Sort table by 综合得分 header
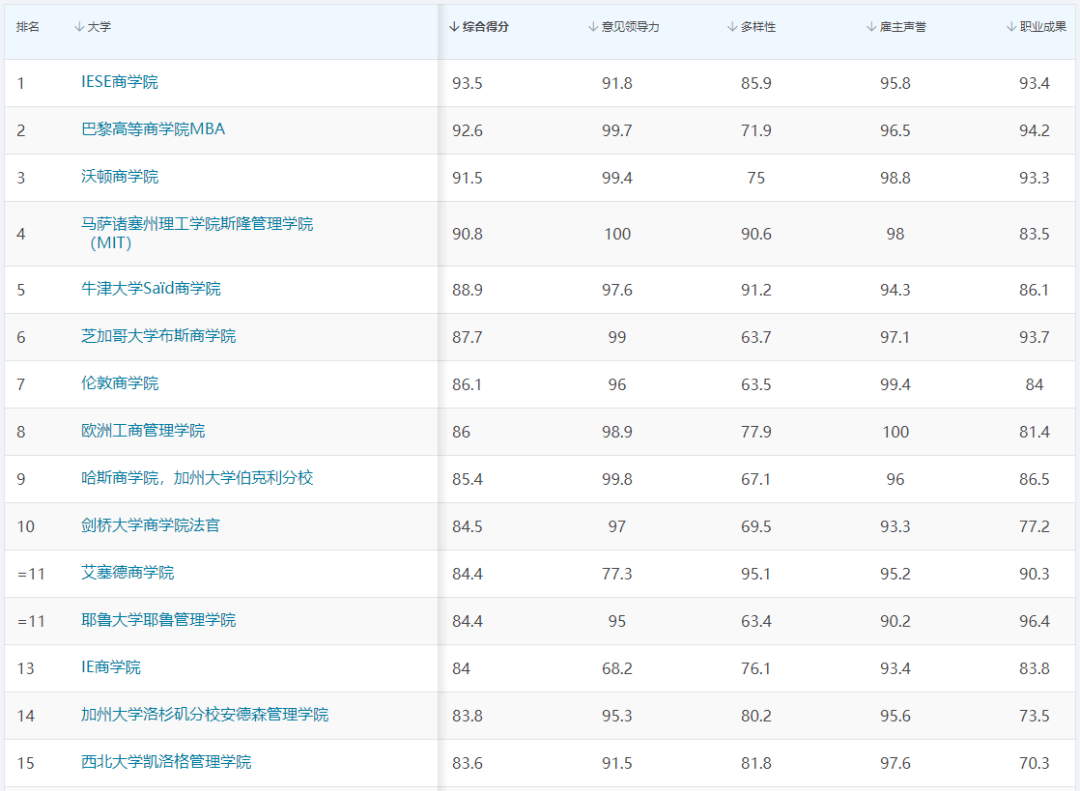1080x791 pixels. (x=484, y=27)
